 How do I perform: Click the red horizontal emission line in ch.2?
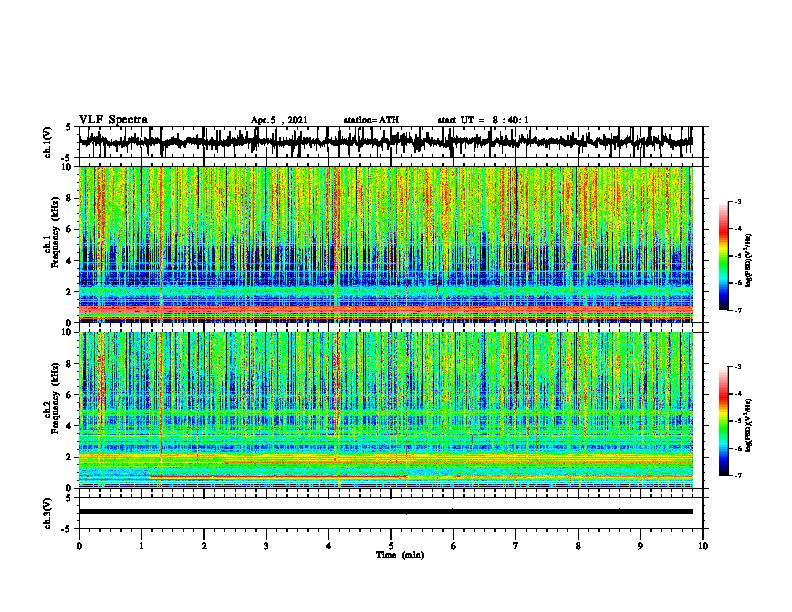coord(278,477)
